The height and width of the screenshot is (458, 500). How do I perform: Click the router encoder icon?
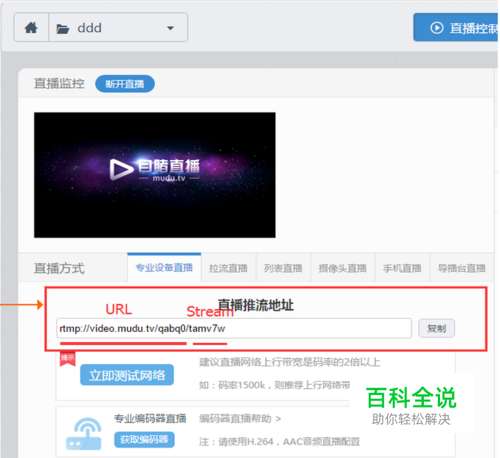coord(84,433)
